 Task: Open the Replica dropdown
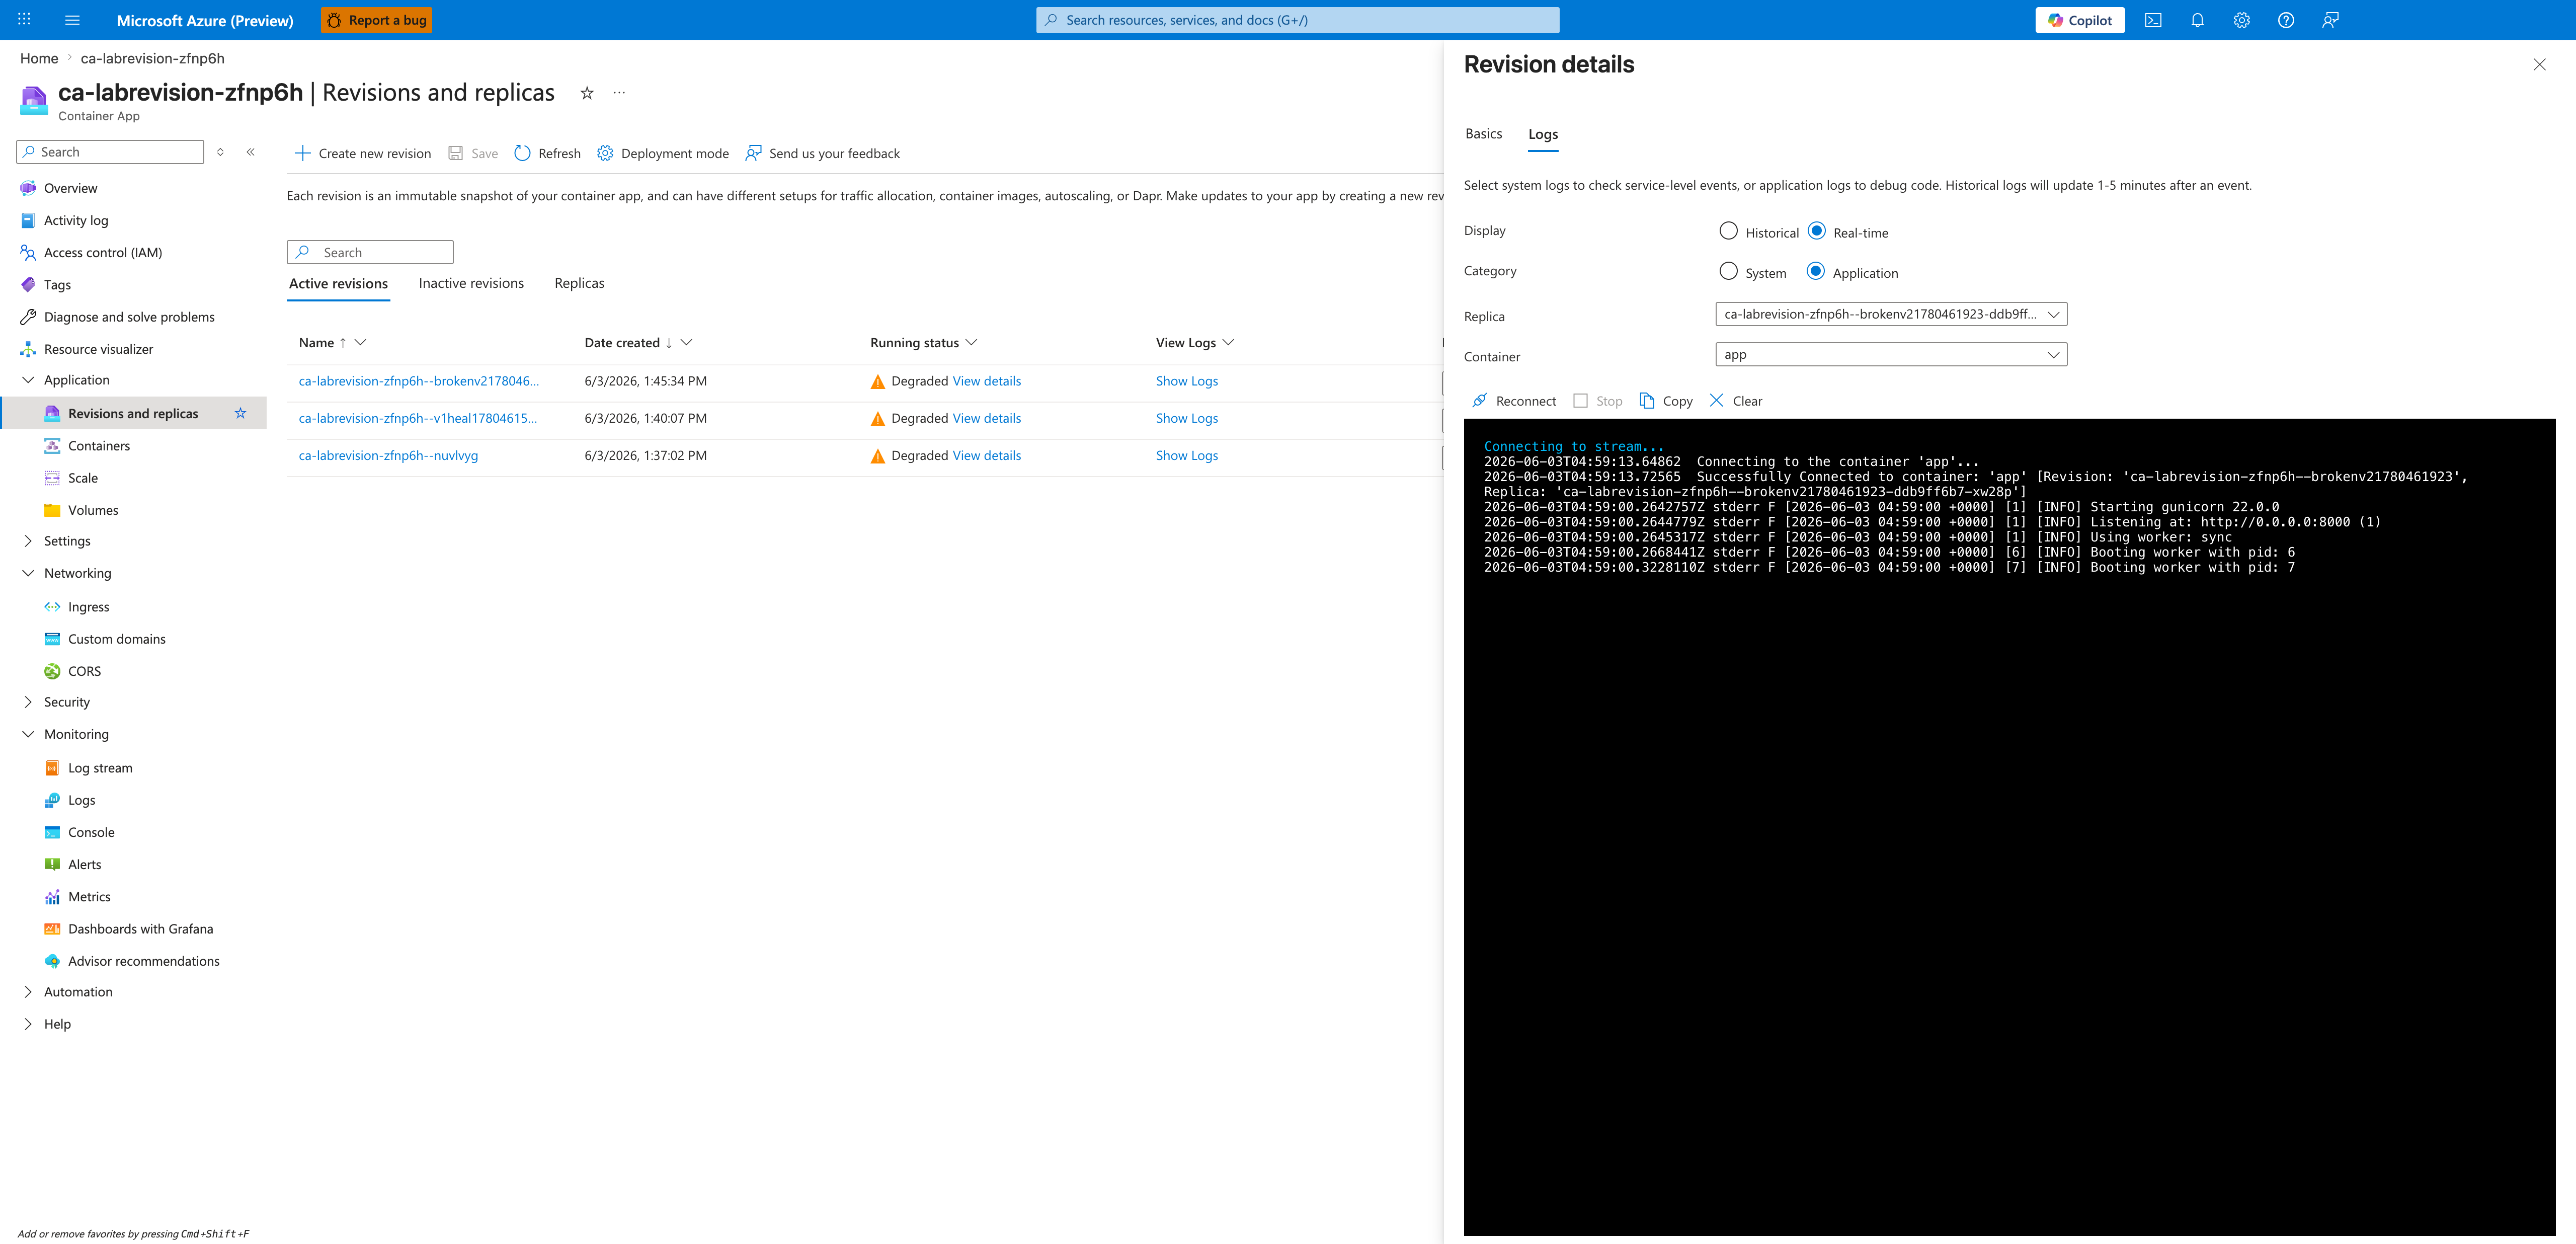click(x=1891, y=314)
